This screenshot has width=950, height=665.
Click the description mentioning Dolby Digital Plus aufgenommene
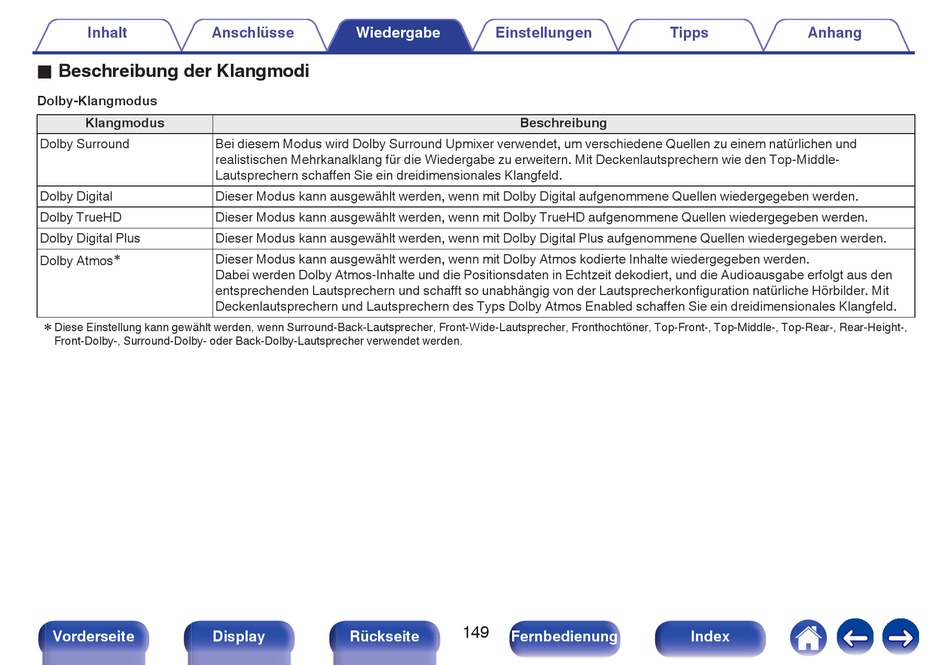click(x=551, y=239)
